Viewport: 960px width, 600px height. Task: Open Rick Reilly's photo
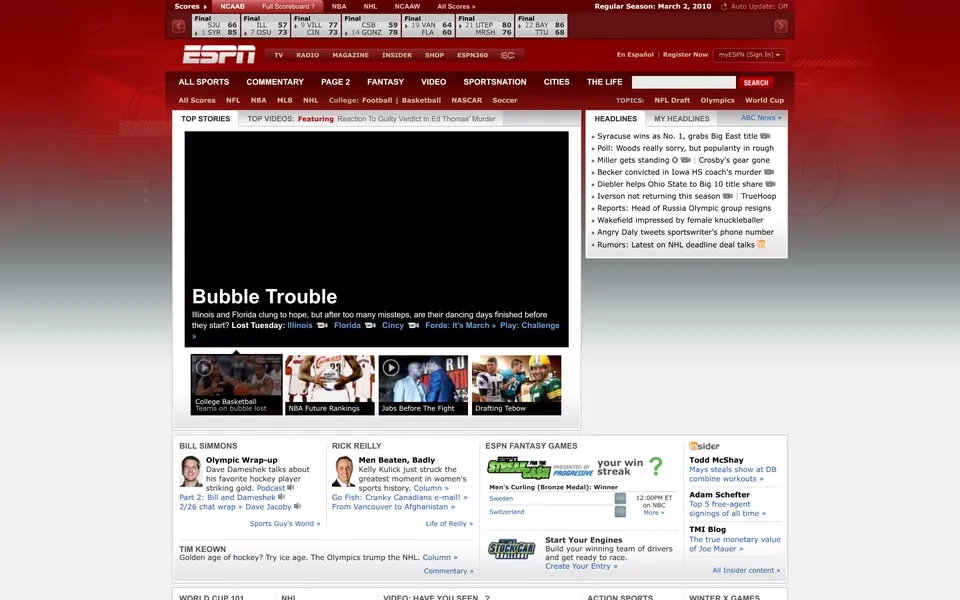coord(343,471)
